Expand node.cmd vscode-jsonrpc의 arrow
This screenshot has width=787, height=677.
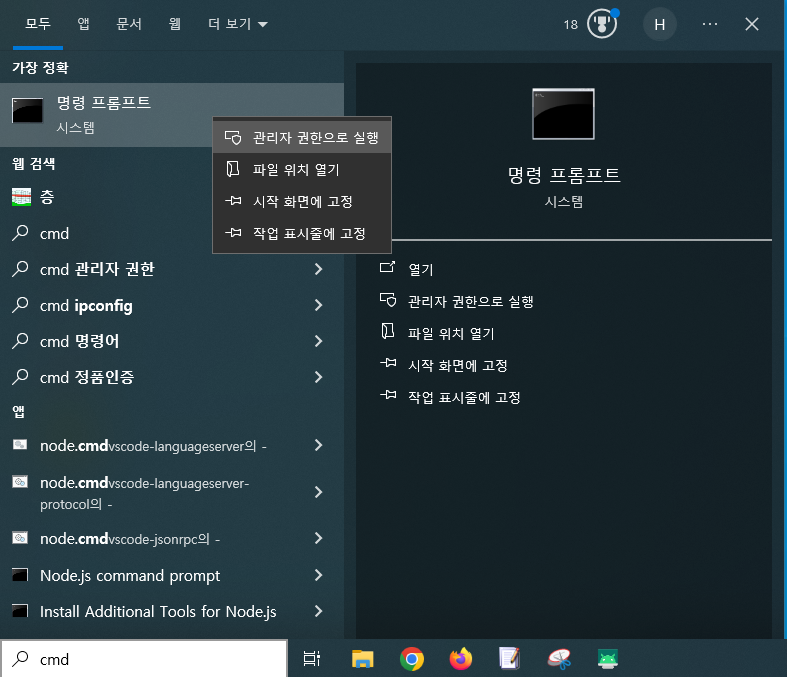tap(318, 538)
